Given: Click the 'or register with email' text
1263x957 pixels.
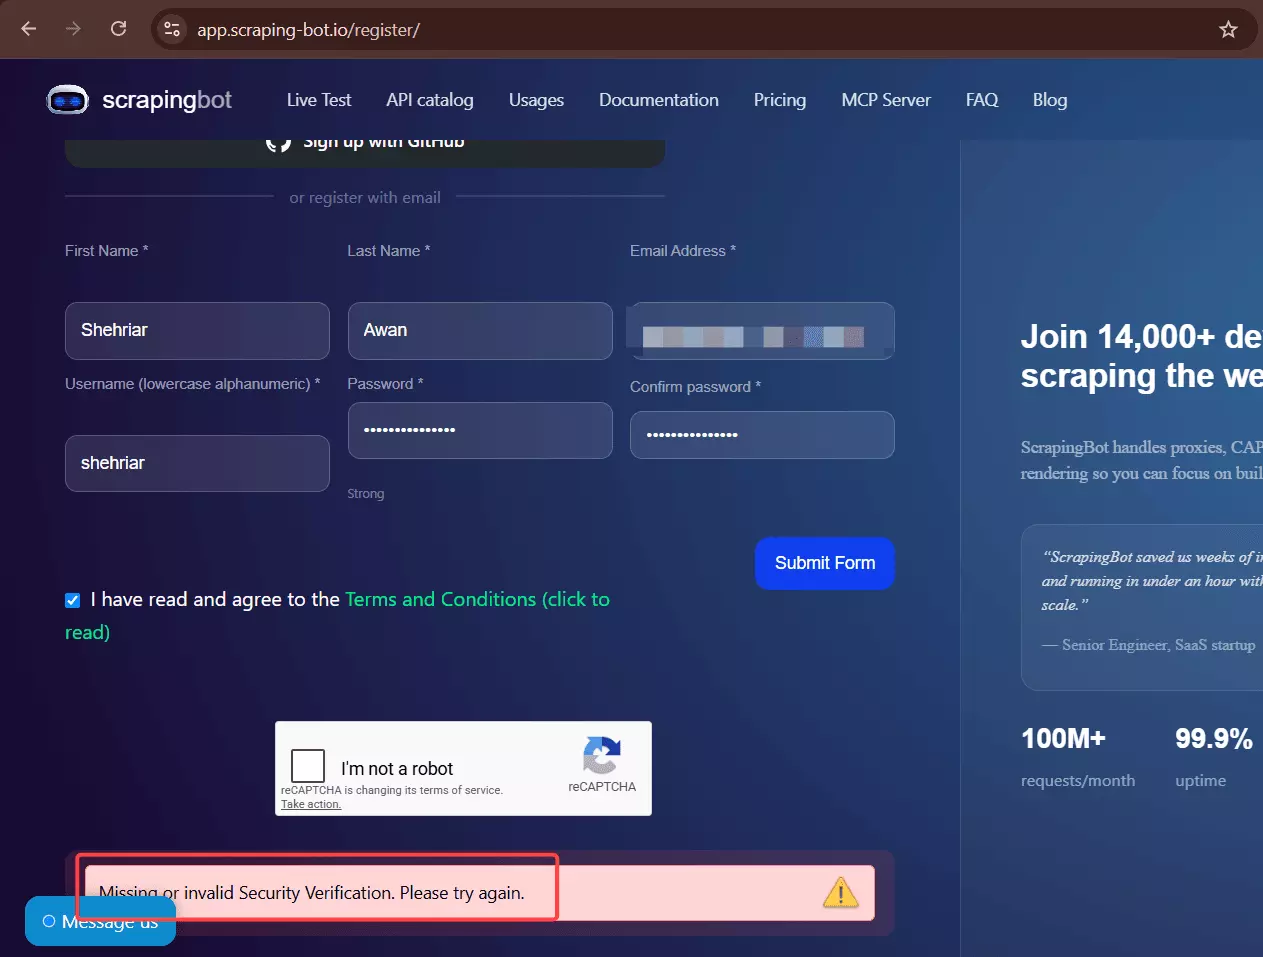Looking at the screenshot, I should tap(365, 198).
